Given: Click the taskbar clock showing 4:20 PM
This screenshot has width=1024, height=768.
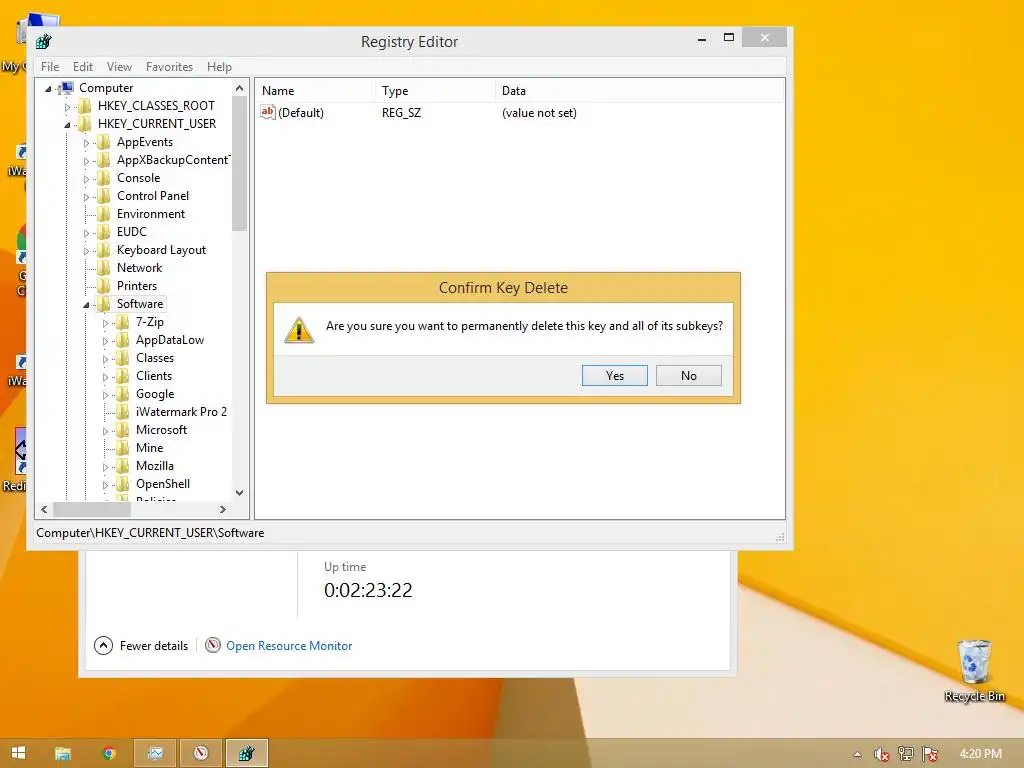Looking at the screenshot, I should tap(980, 754).
